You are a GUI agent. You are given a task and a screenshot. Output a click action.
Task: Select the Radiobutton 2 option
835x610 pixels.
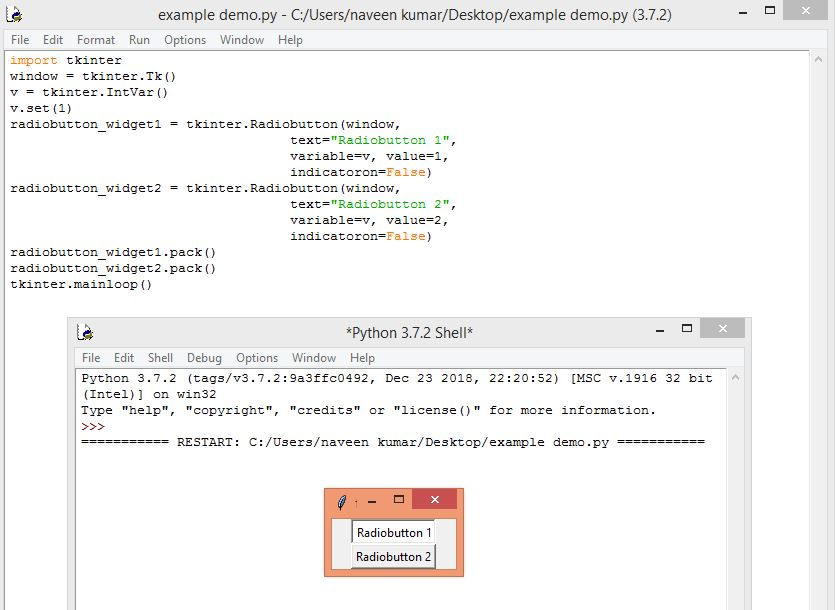[393, 556]
